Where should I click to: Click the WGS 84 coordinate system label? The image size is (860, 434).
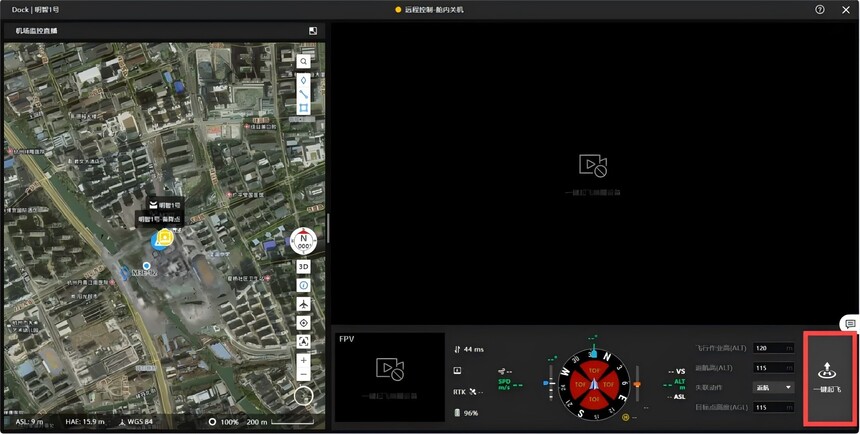(x=135, y=422)
